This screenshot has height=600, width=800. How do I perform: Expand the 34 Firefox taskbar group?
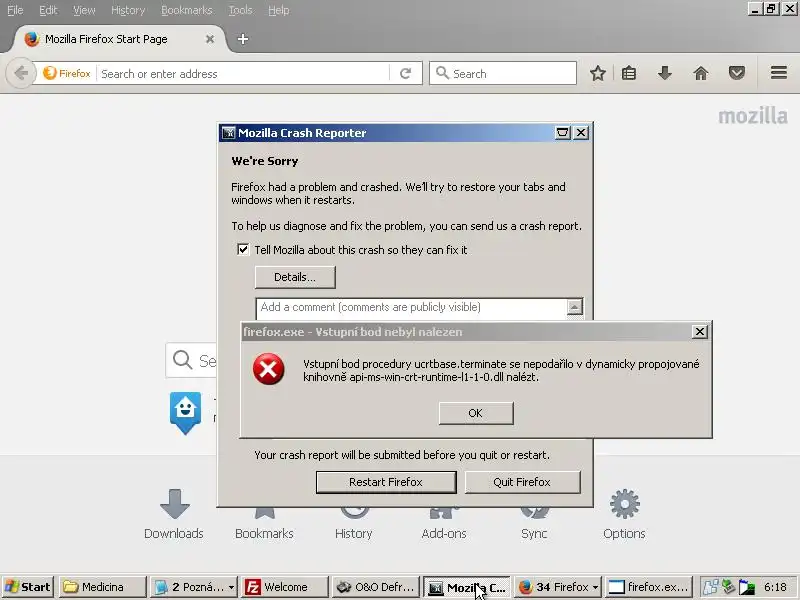558,587
